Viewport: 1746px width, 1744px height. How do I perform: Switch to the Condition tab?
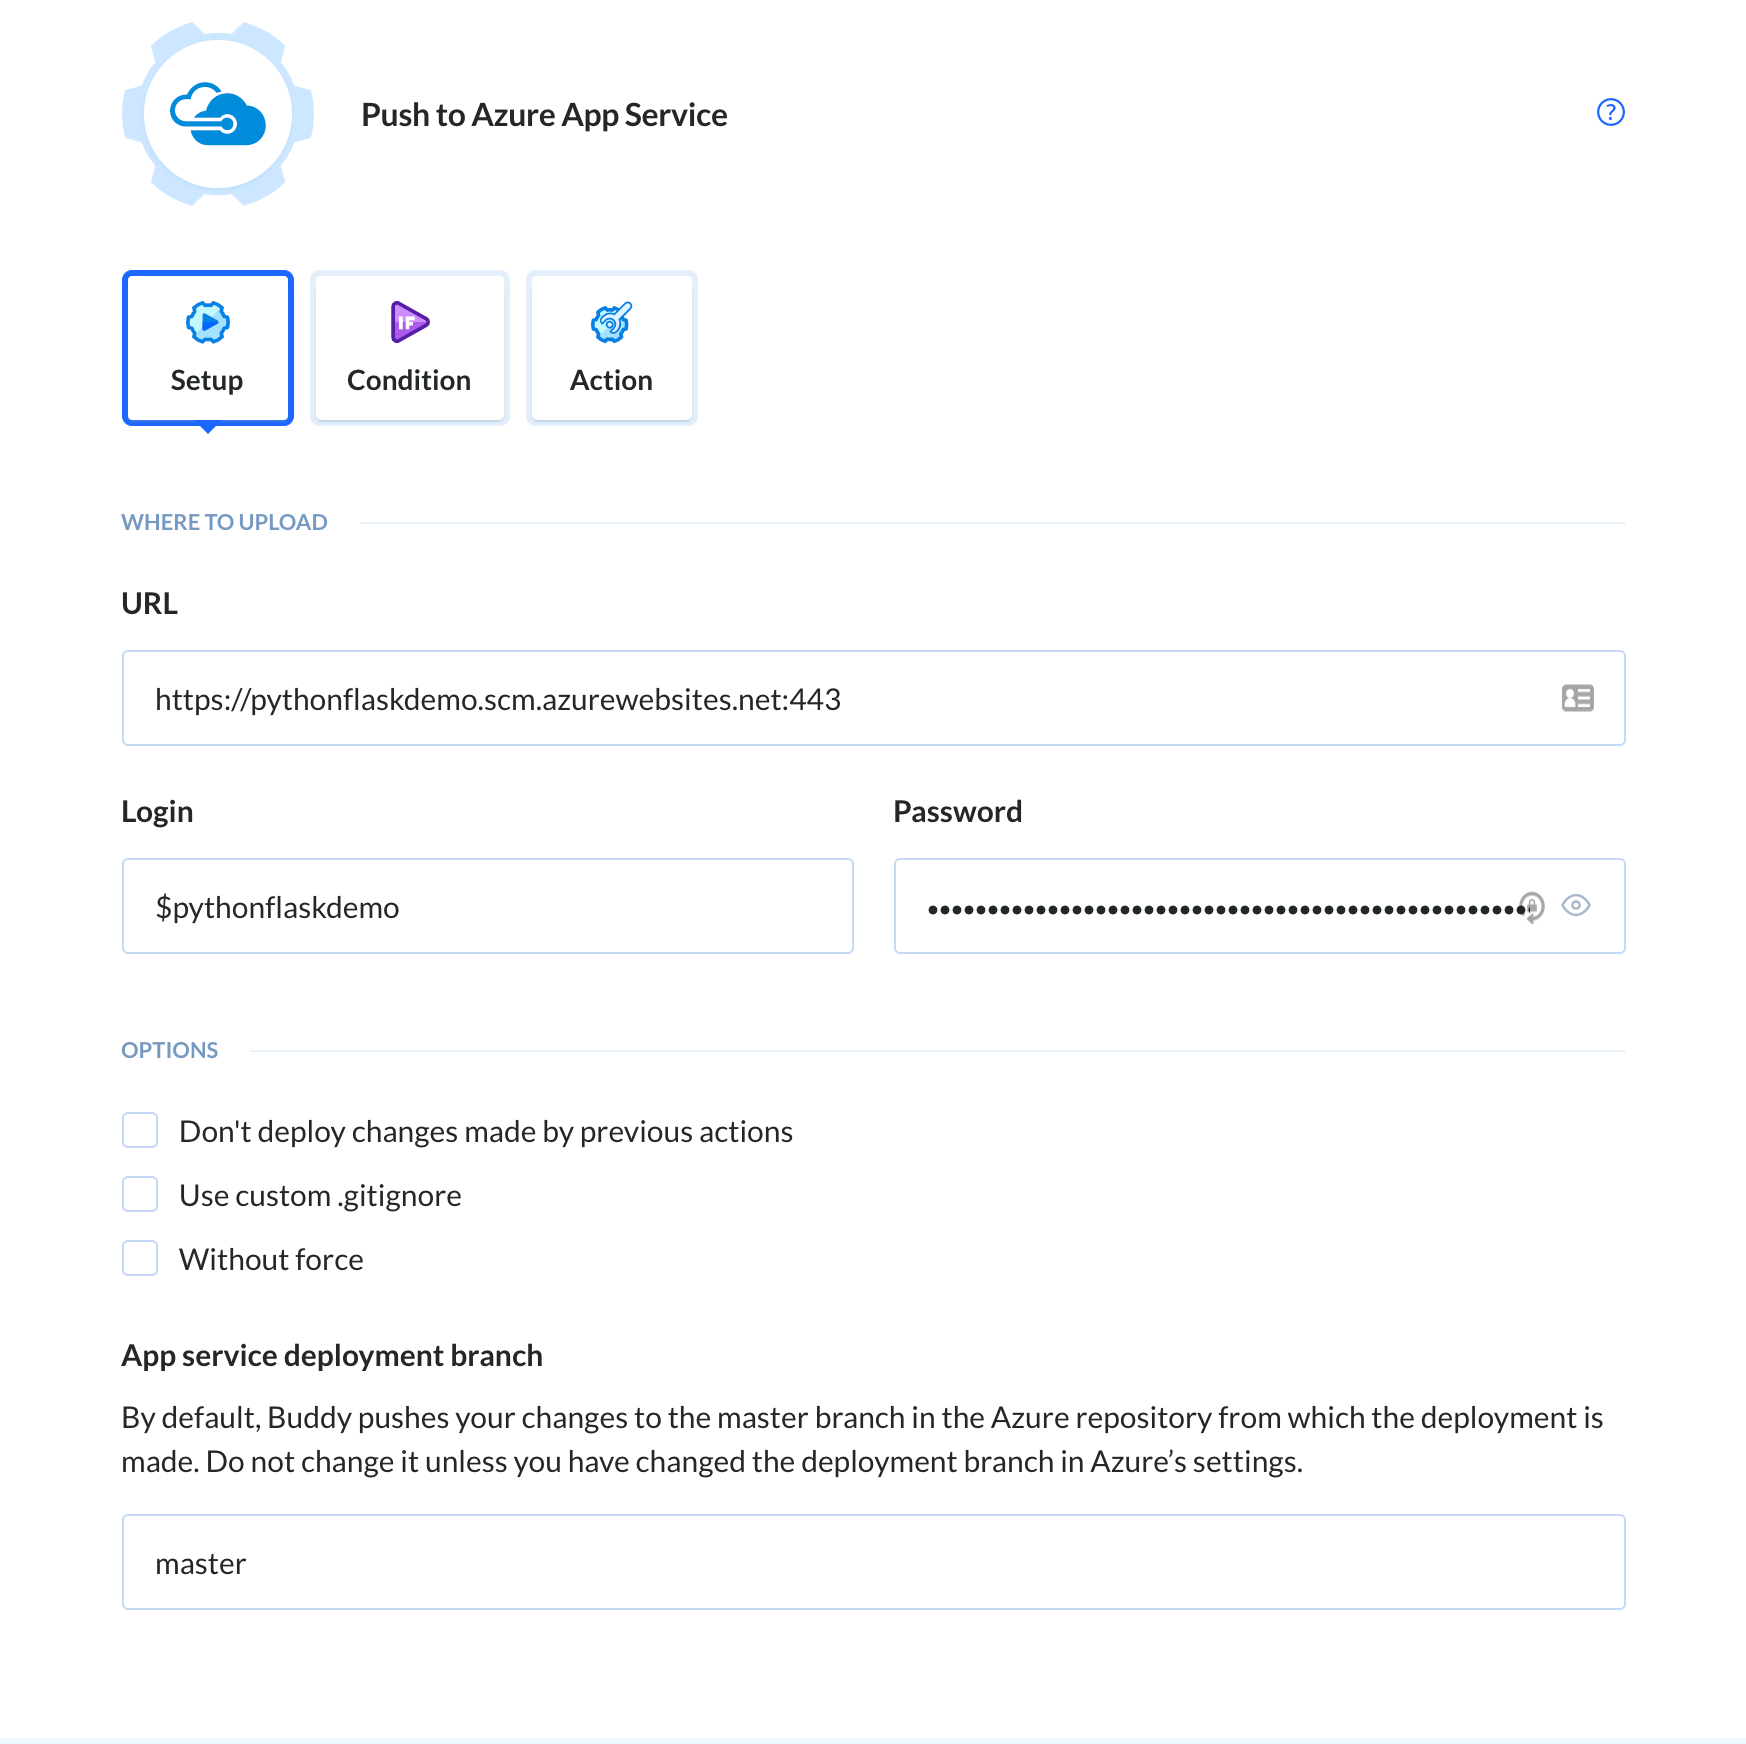pyautogui.click(x=409, y=348)
